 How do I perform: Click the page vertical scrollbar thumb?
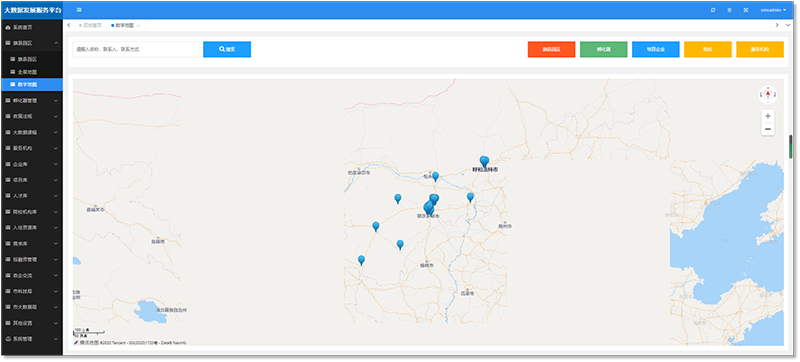pyautogui.click(x=790, y=146)
